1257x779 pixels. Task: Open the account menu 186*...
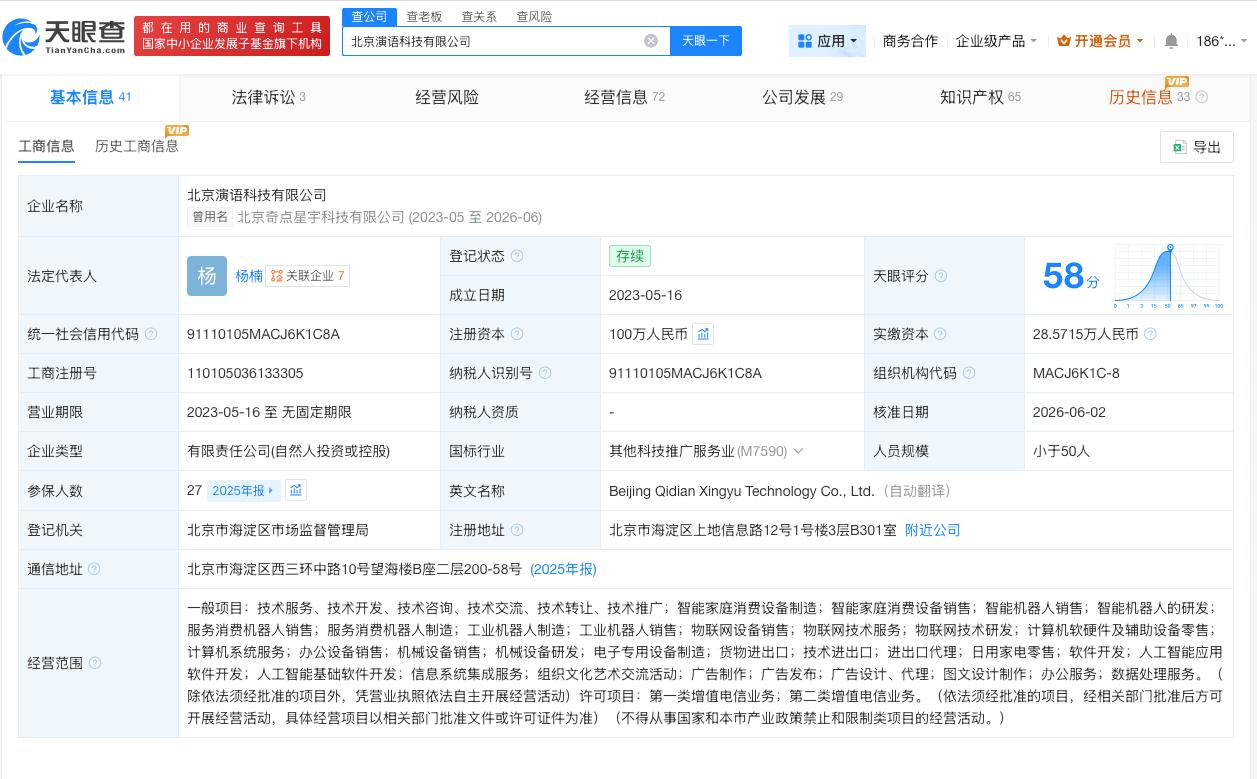click(1222, 41)
